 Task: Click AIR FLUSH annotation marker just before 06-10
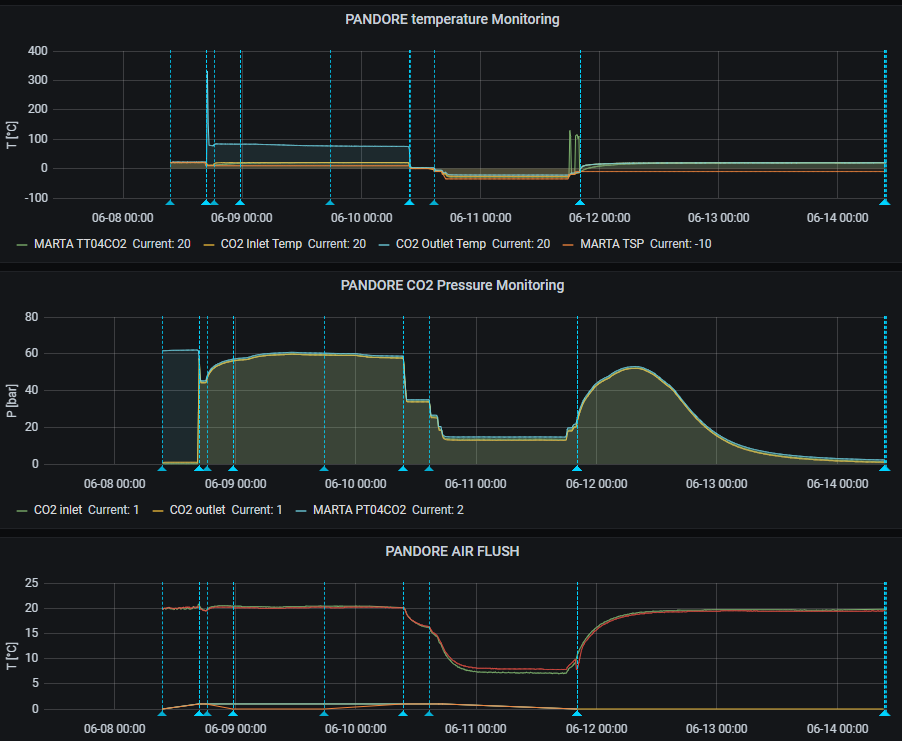[324, 711]
